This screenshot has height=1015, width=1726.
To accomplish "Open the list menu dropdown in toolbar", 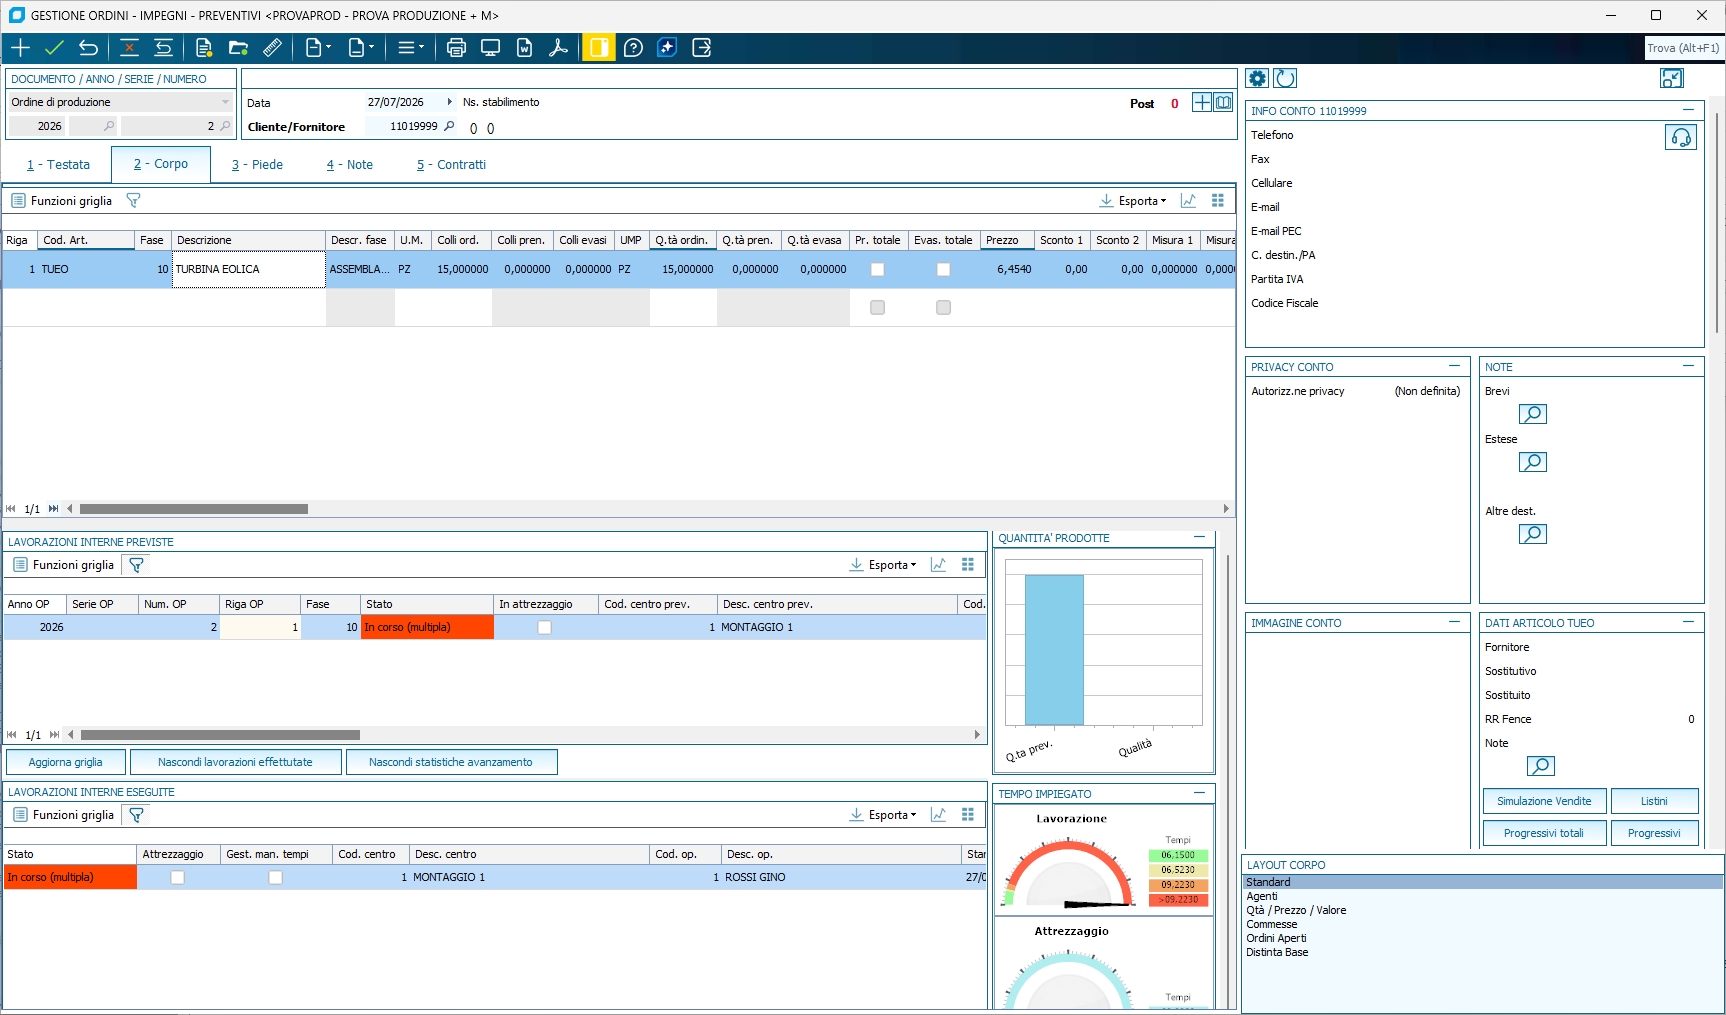I will [410, 48].
